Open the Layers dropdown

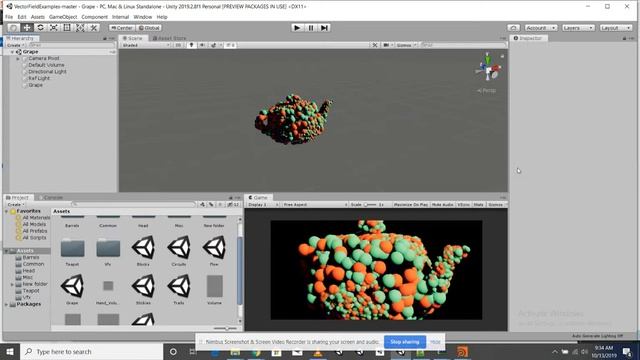point(578,28)
